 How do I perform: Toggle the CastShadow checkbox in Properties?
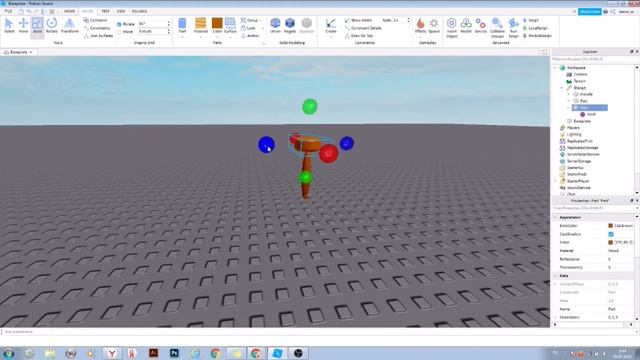[611, 234]
